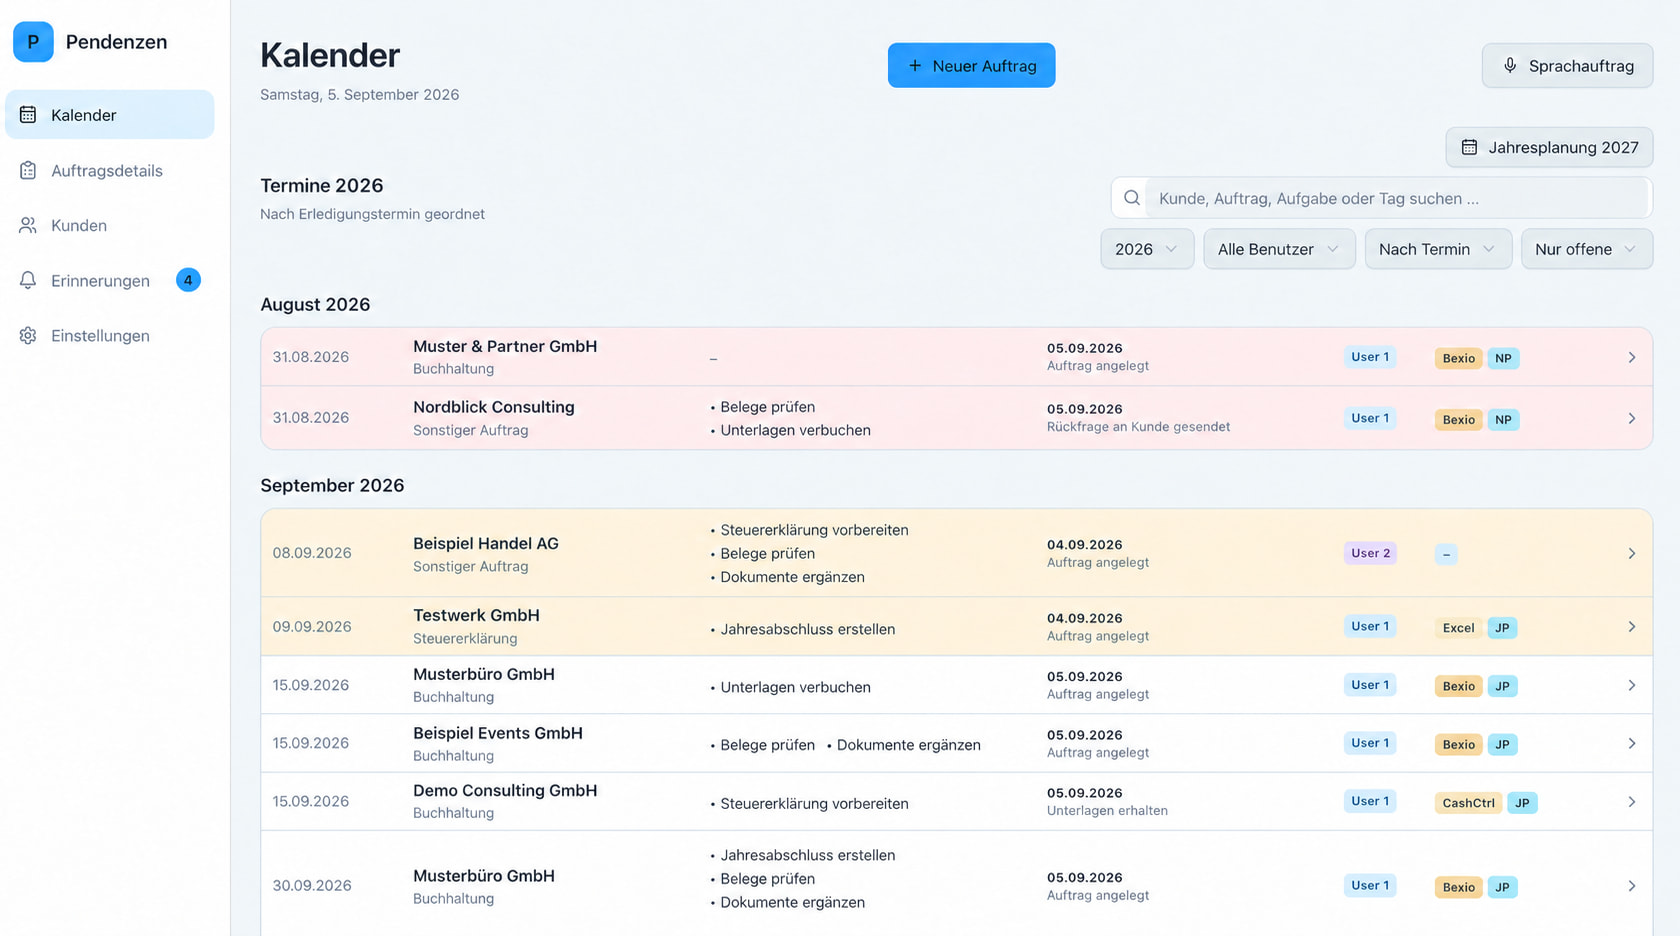This screenshot has height=936, width=1680.
Task: Click User 2 tag on Beispiel Handel AG
Action: [1370, 553]
